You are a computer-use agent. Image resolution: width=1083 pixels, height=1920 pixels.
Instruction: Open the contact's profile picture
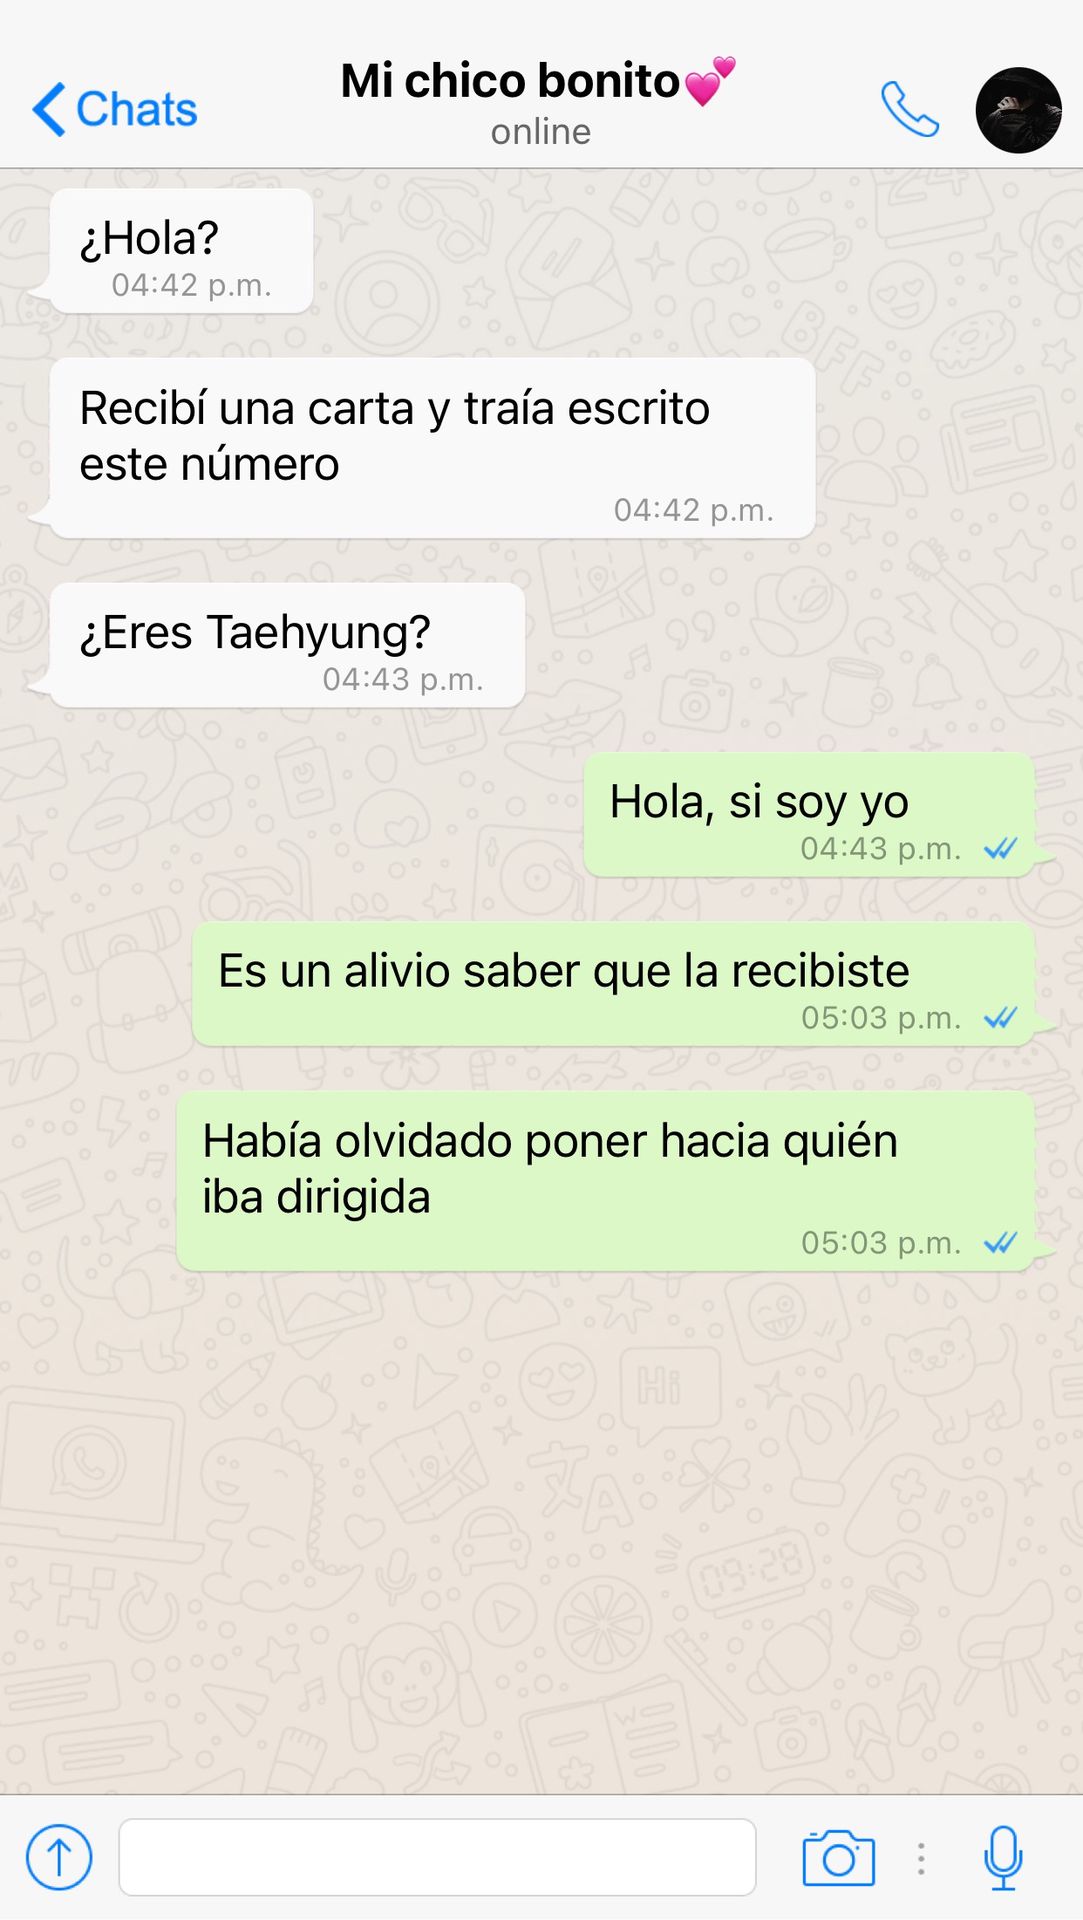click(x=1018, y=110)
